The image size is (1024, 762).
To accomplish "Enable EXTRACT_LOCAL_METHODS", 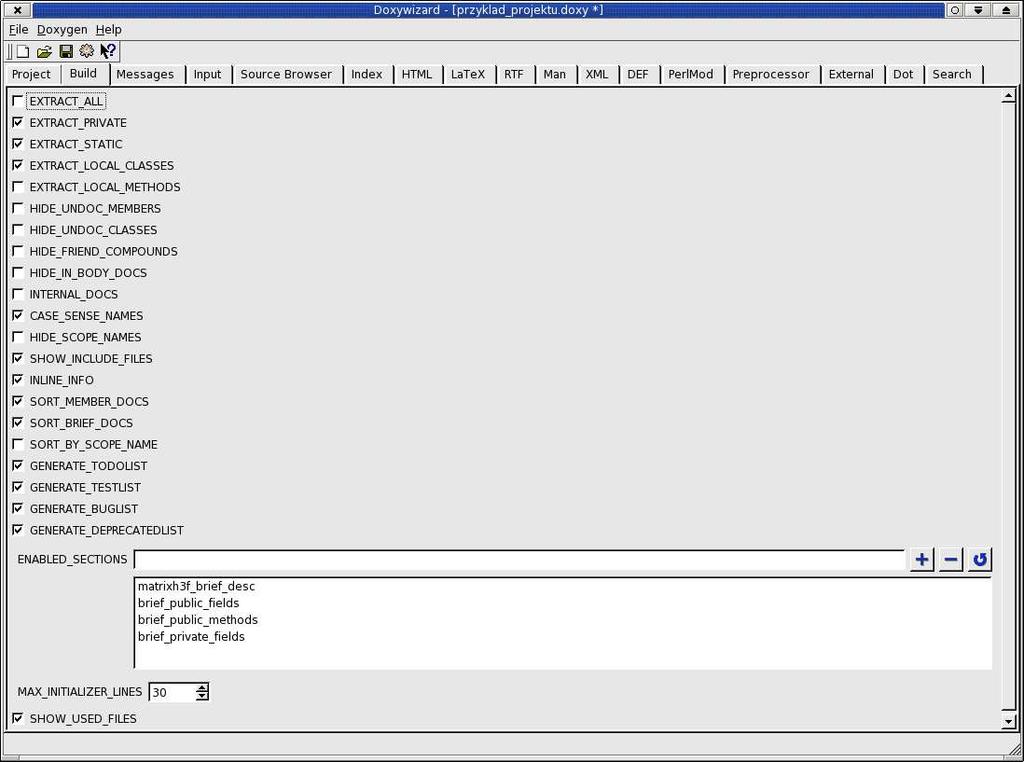I will click(18, 187).
